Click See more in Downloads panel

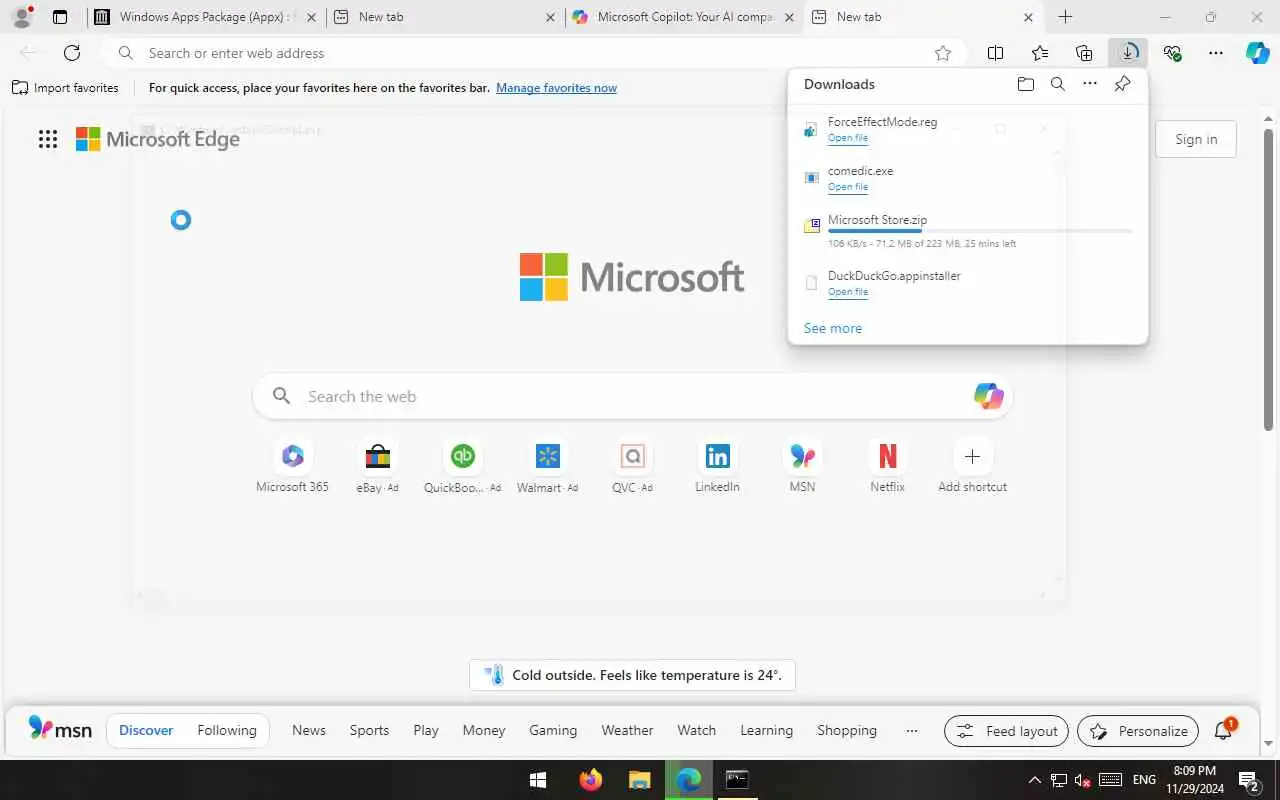click(x=833, y=328)
